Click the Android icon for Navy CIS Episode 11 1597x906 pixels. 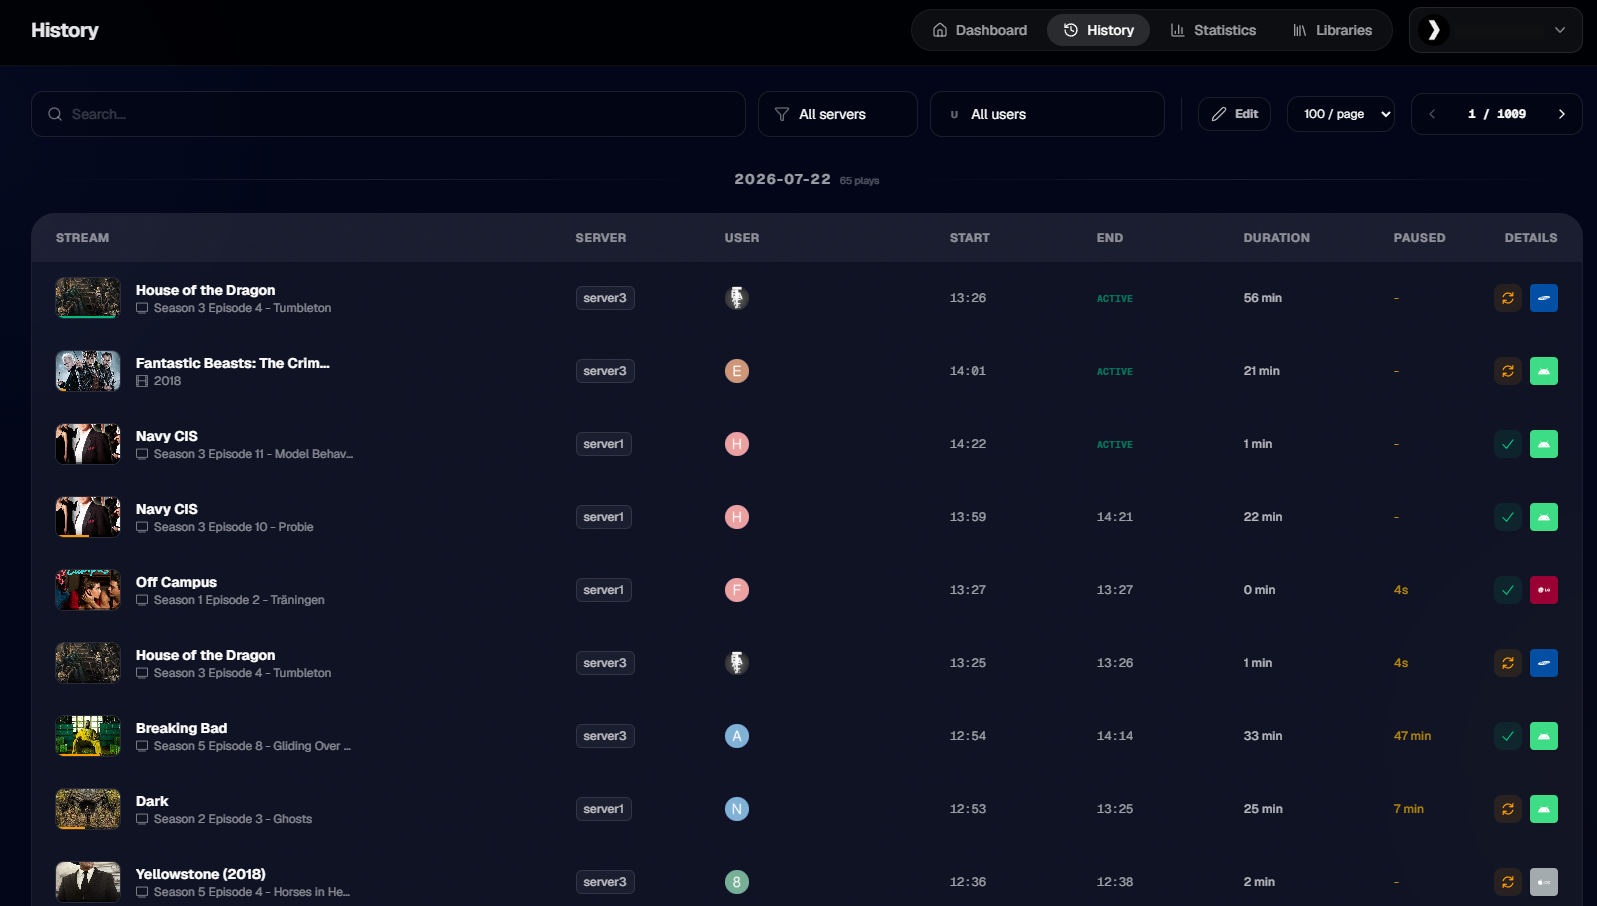1544,444
